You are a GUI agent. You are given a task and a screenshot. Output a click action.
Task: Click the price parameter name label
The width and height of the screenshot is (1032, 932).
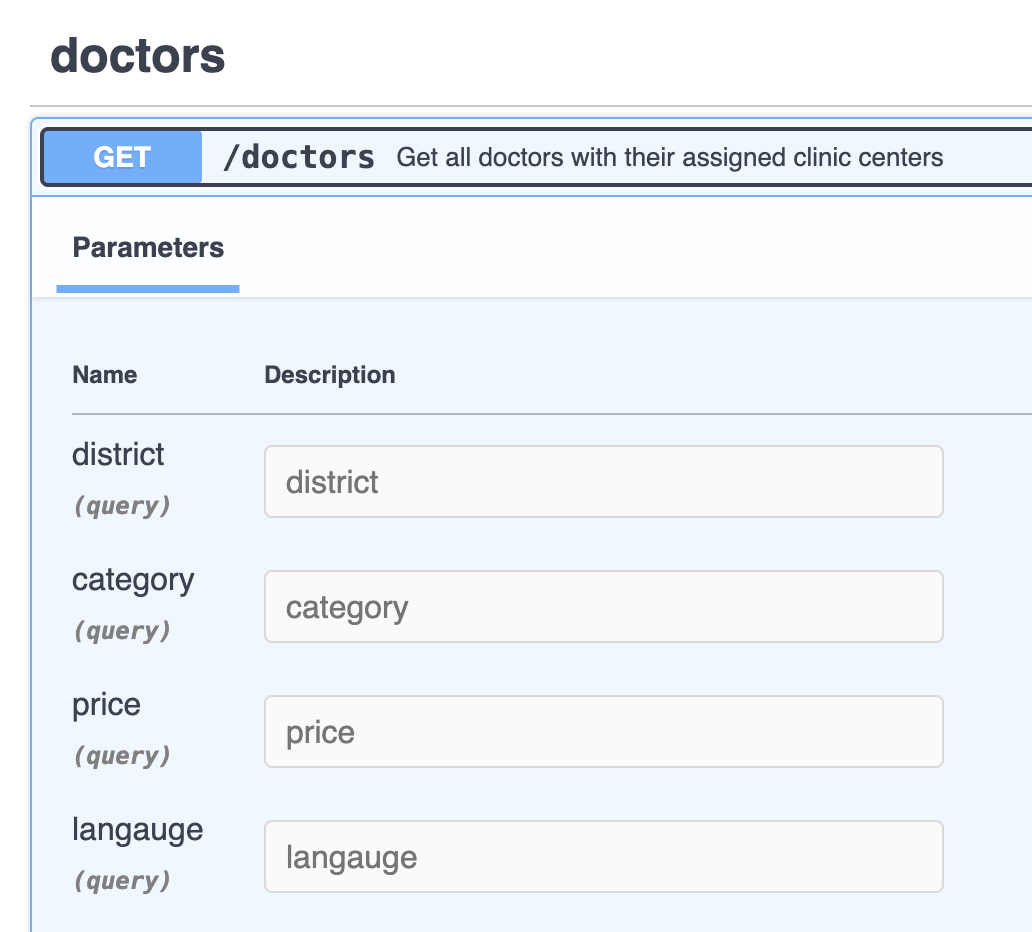coord(106,705)
